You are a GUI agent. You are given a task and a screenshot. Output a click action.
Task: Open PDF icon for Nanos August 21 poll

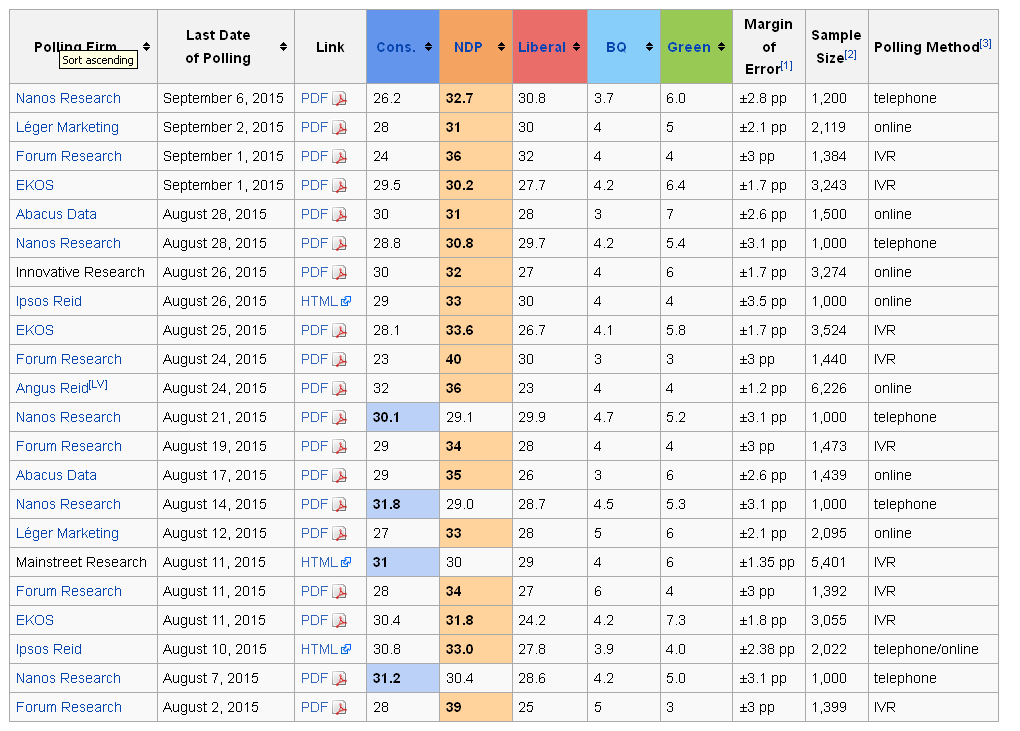(x=340, y=418)
